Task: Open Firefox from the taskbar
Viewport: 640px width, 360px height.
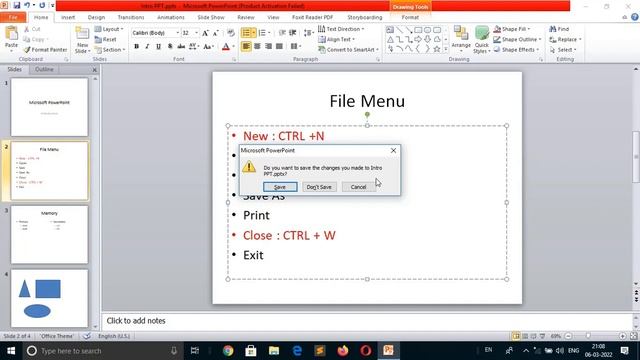Action: click(343, 350)
